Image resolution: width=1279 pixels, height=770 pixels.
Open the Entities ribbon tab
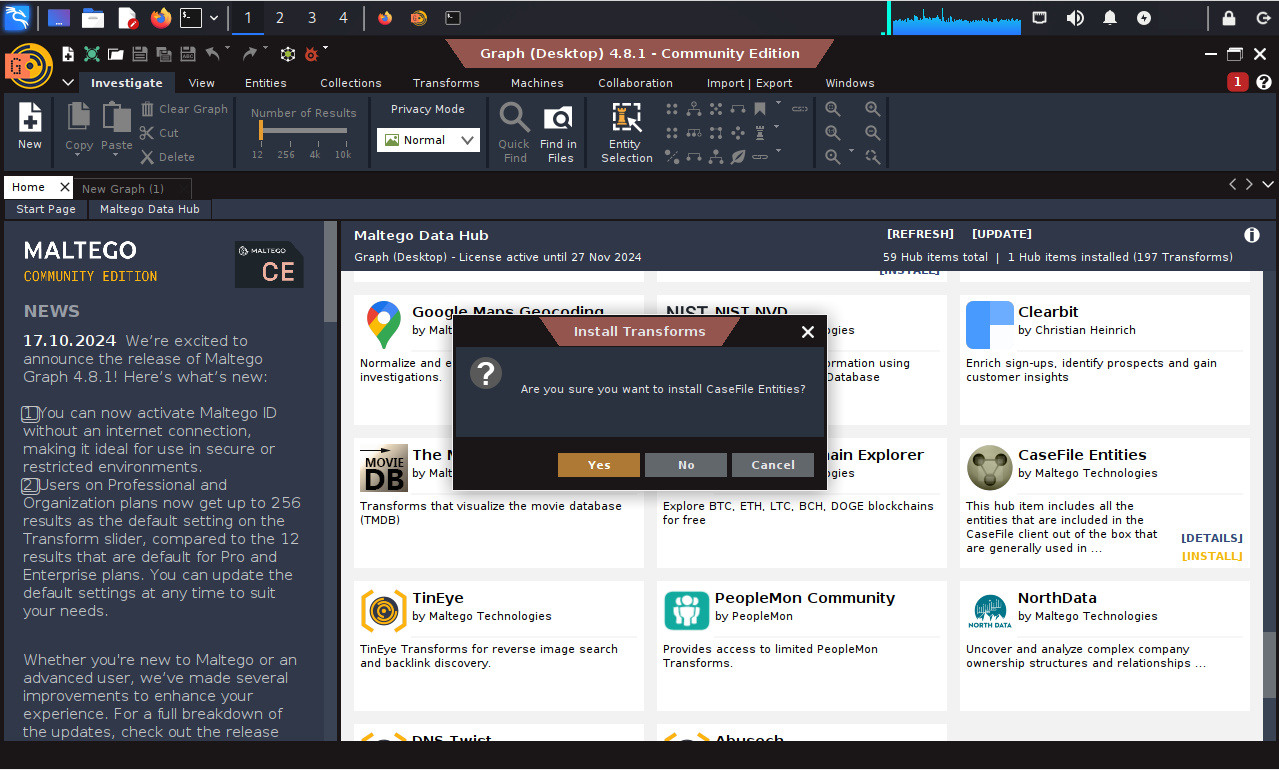[x=265, y=83]
